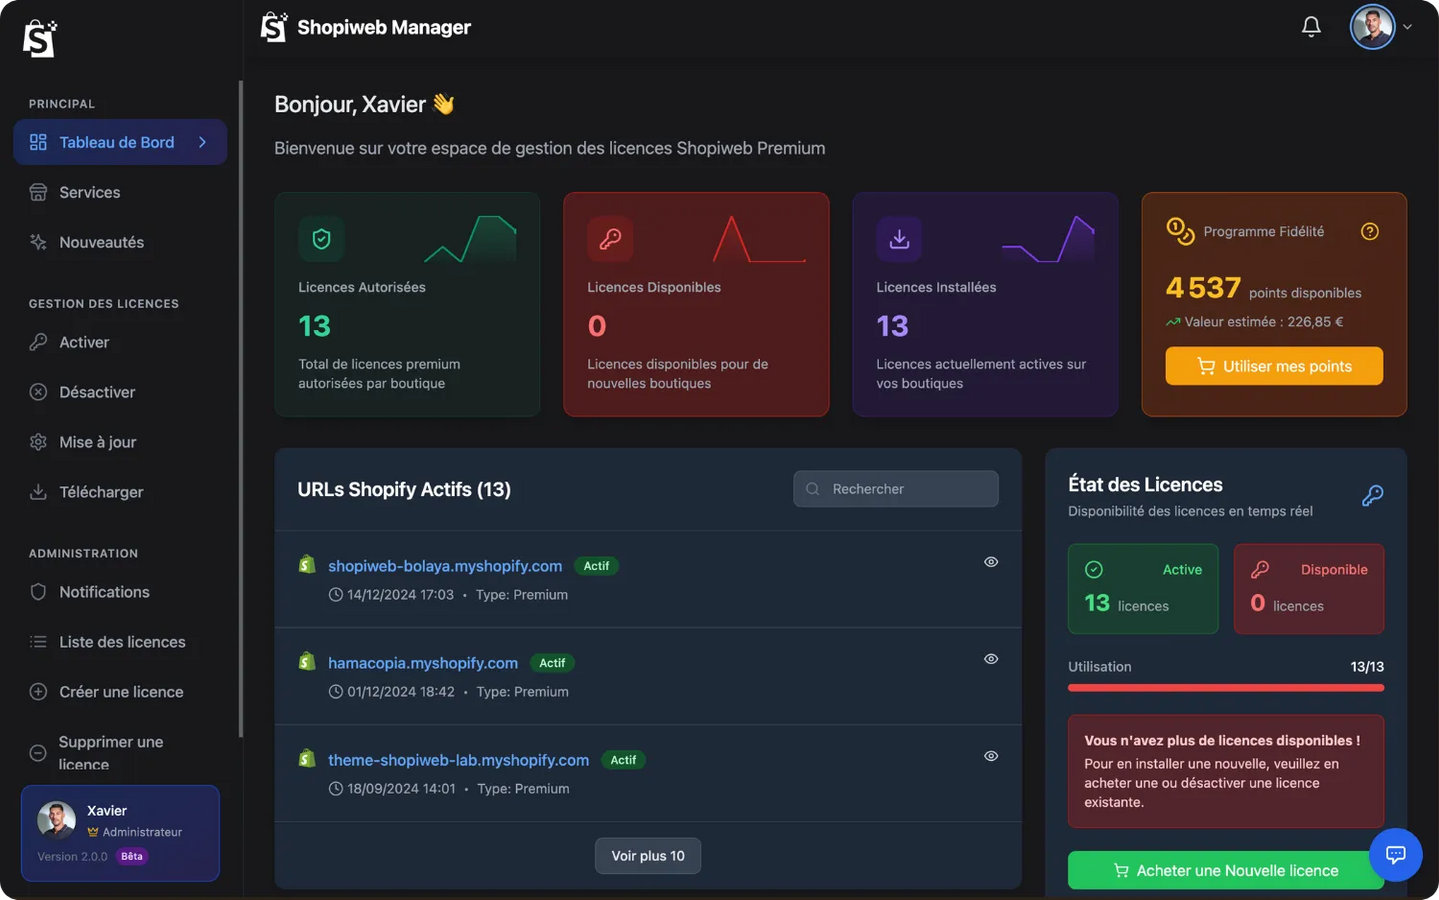Open the live chat bubble icon
1439x900 pixels.
coord(1395,854)
